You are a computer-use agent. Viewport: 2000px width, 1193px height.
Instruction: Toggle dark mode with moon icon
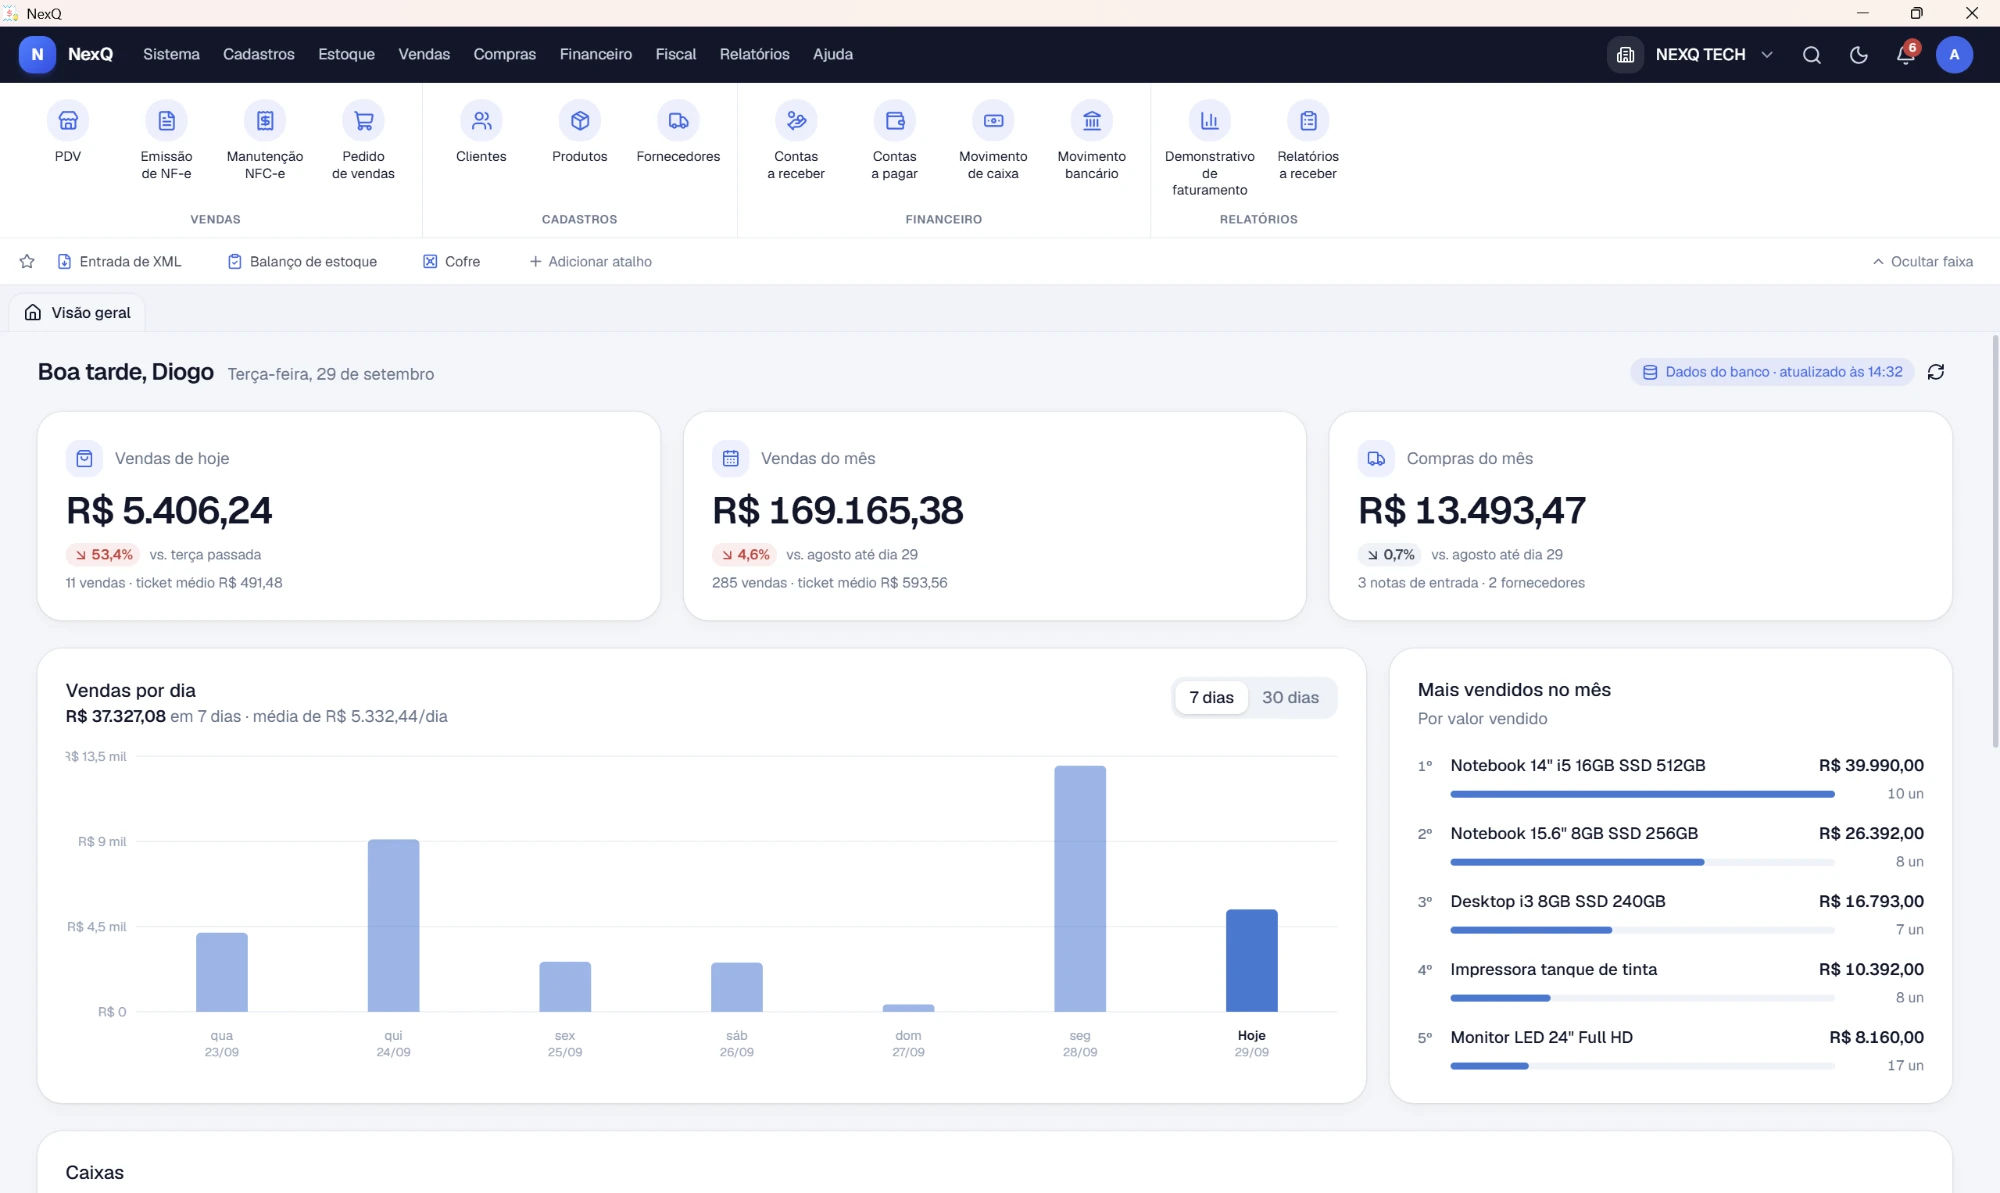(x=1859, y=55)
